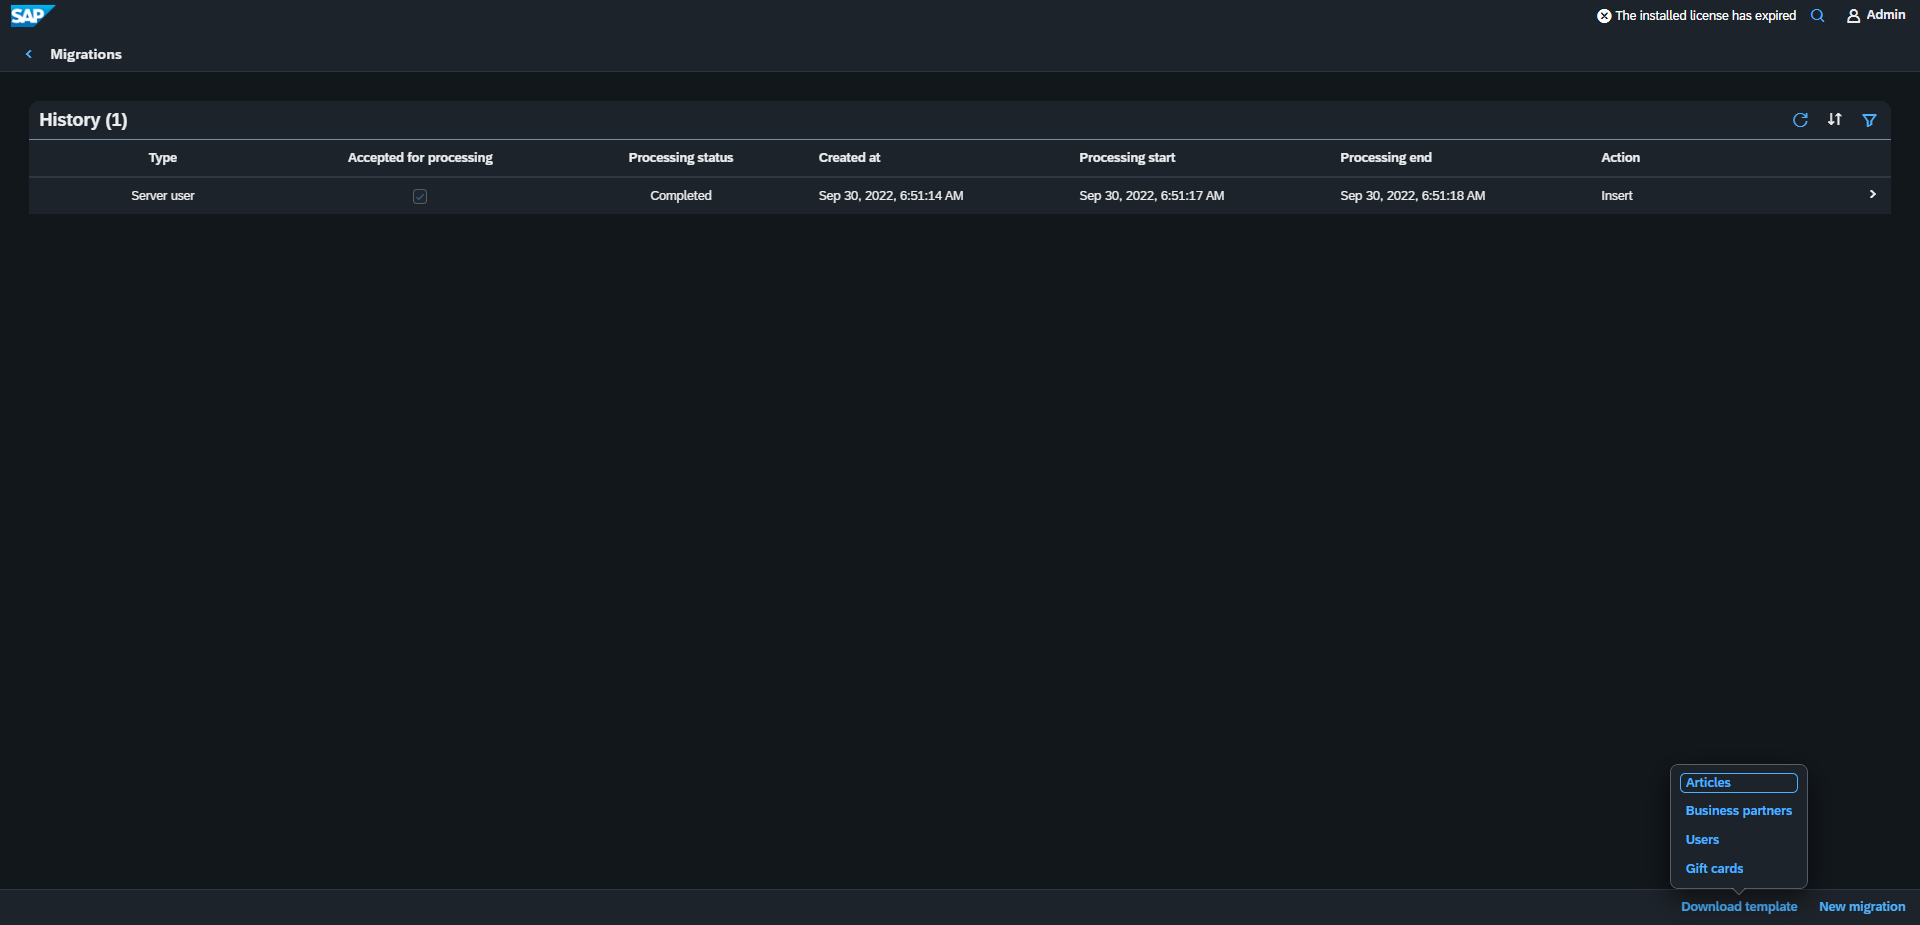Click the Completed status cell

click(x=680, y=196)
